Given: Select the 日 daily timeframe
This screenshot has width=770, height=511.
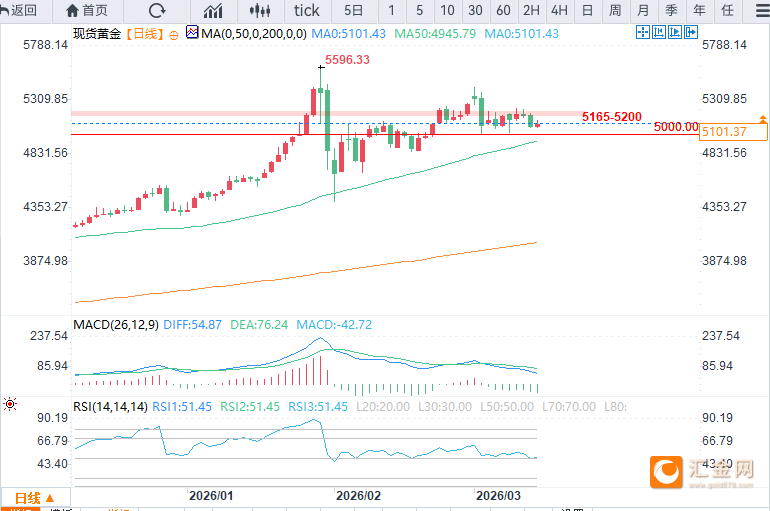Looking at the screenshot, I should 587,10.
